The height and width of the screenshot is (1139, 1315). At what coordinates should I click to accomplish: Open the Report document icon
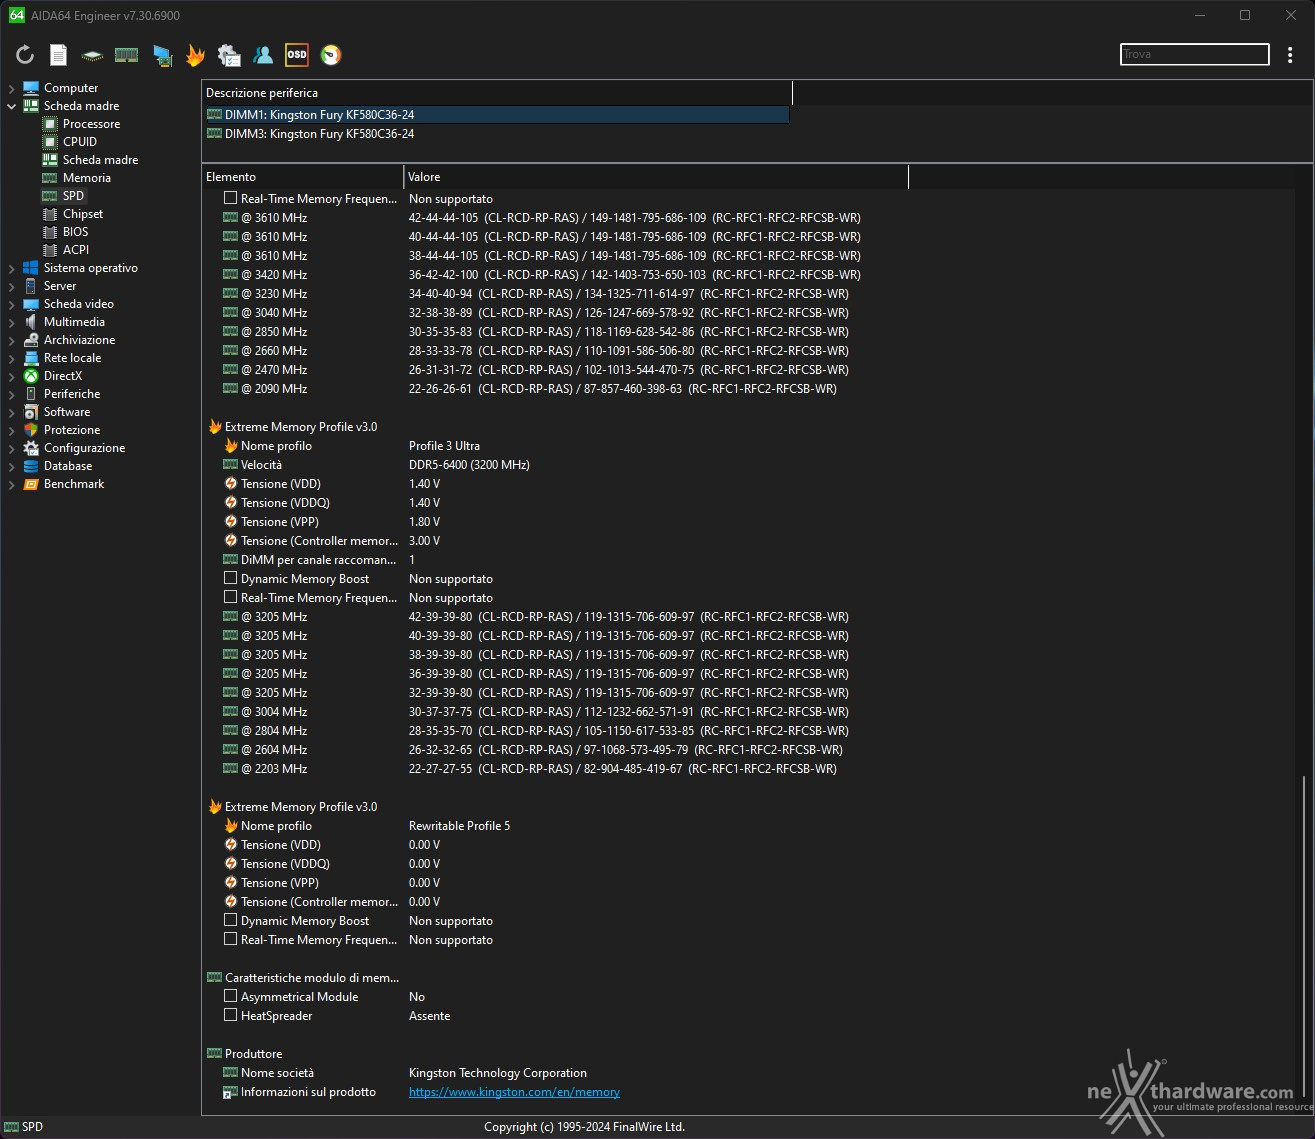pyautogui.click(x=59, y=55)
